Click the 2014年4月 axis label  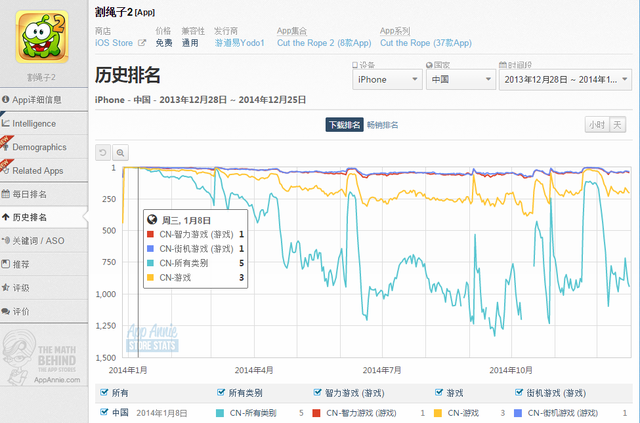pos(254,370)
